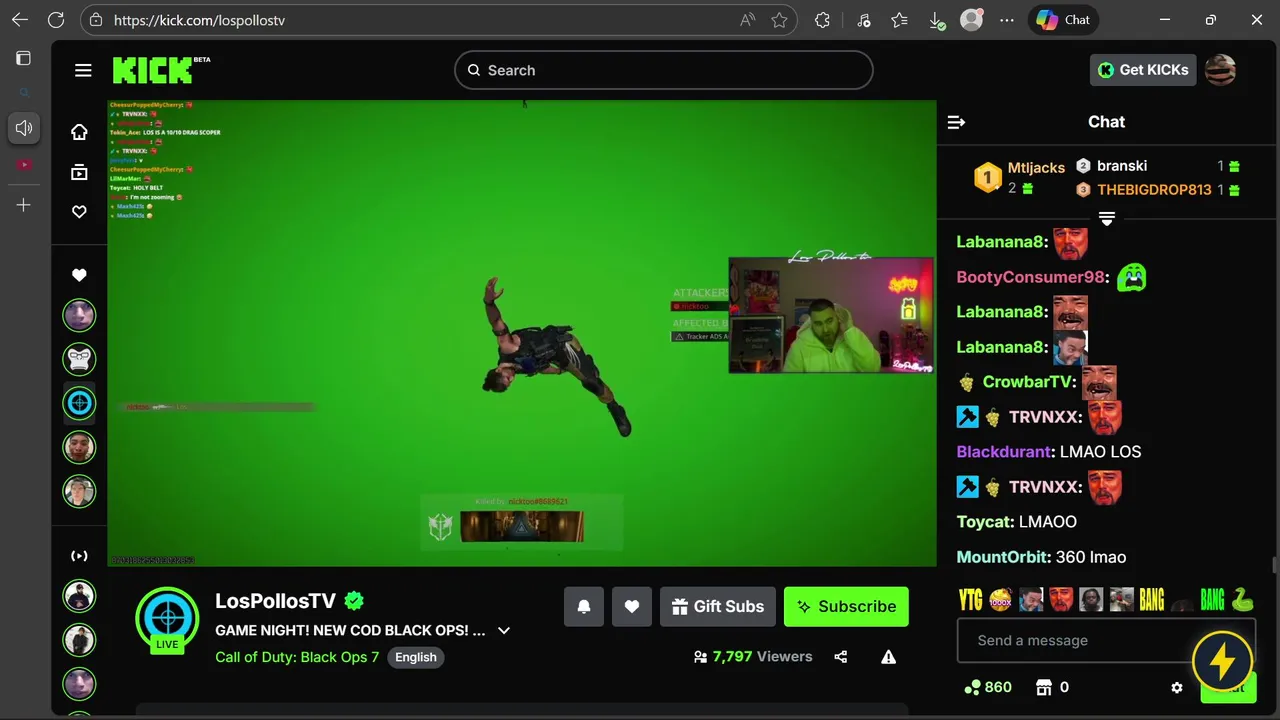This screenshot has width=1280, height=720.
Task: Open the Call of Duty: Black Ops 7 category
Action: 297,657
